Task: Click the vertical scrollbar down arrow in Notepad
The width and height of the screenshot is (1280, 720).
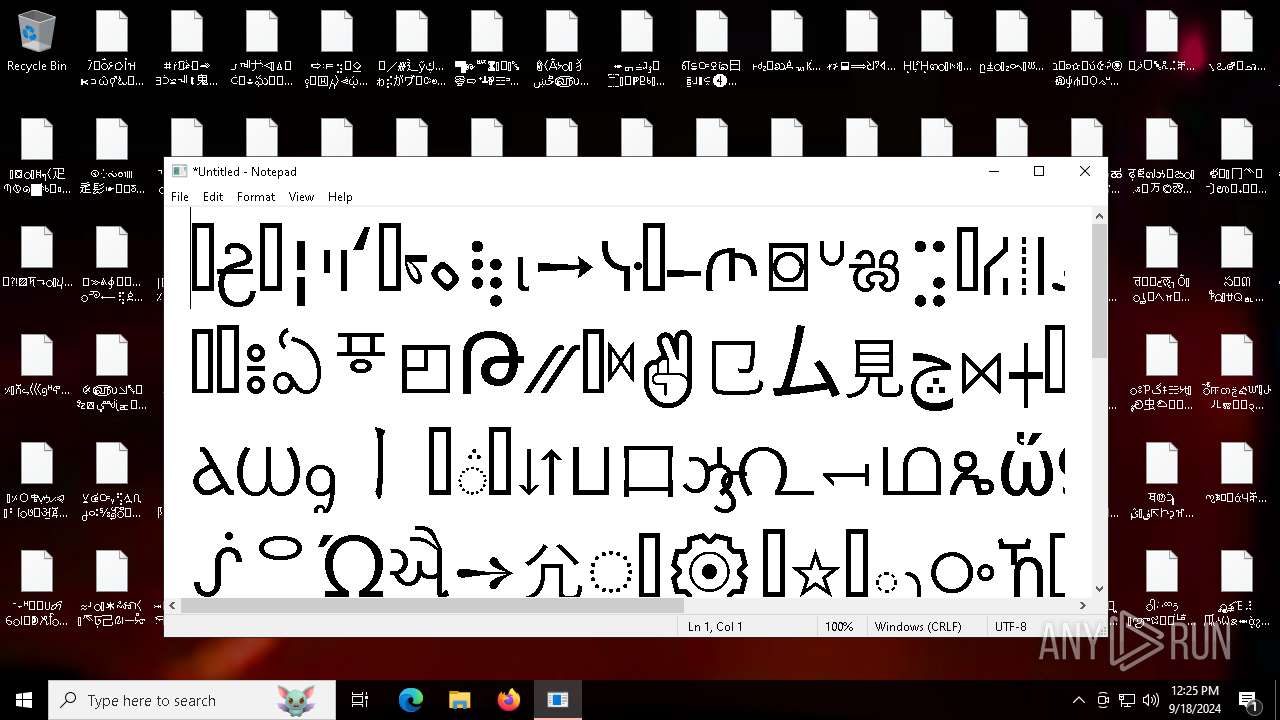Action: point(1099,589)
